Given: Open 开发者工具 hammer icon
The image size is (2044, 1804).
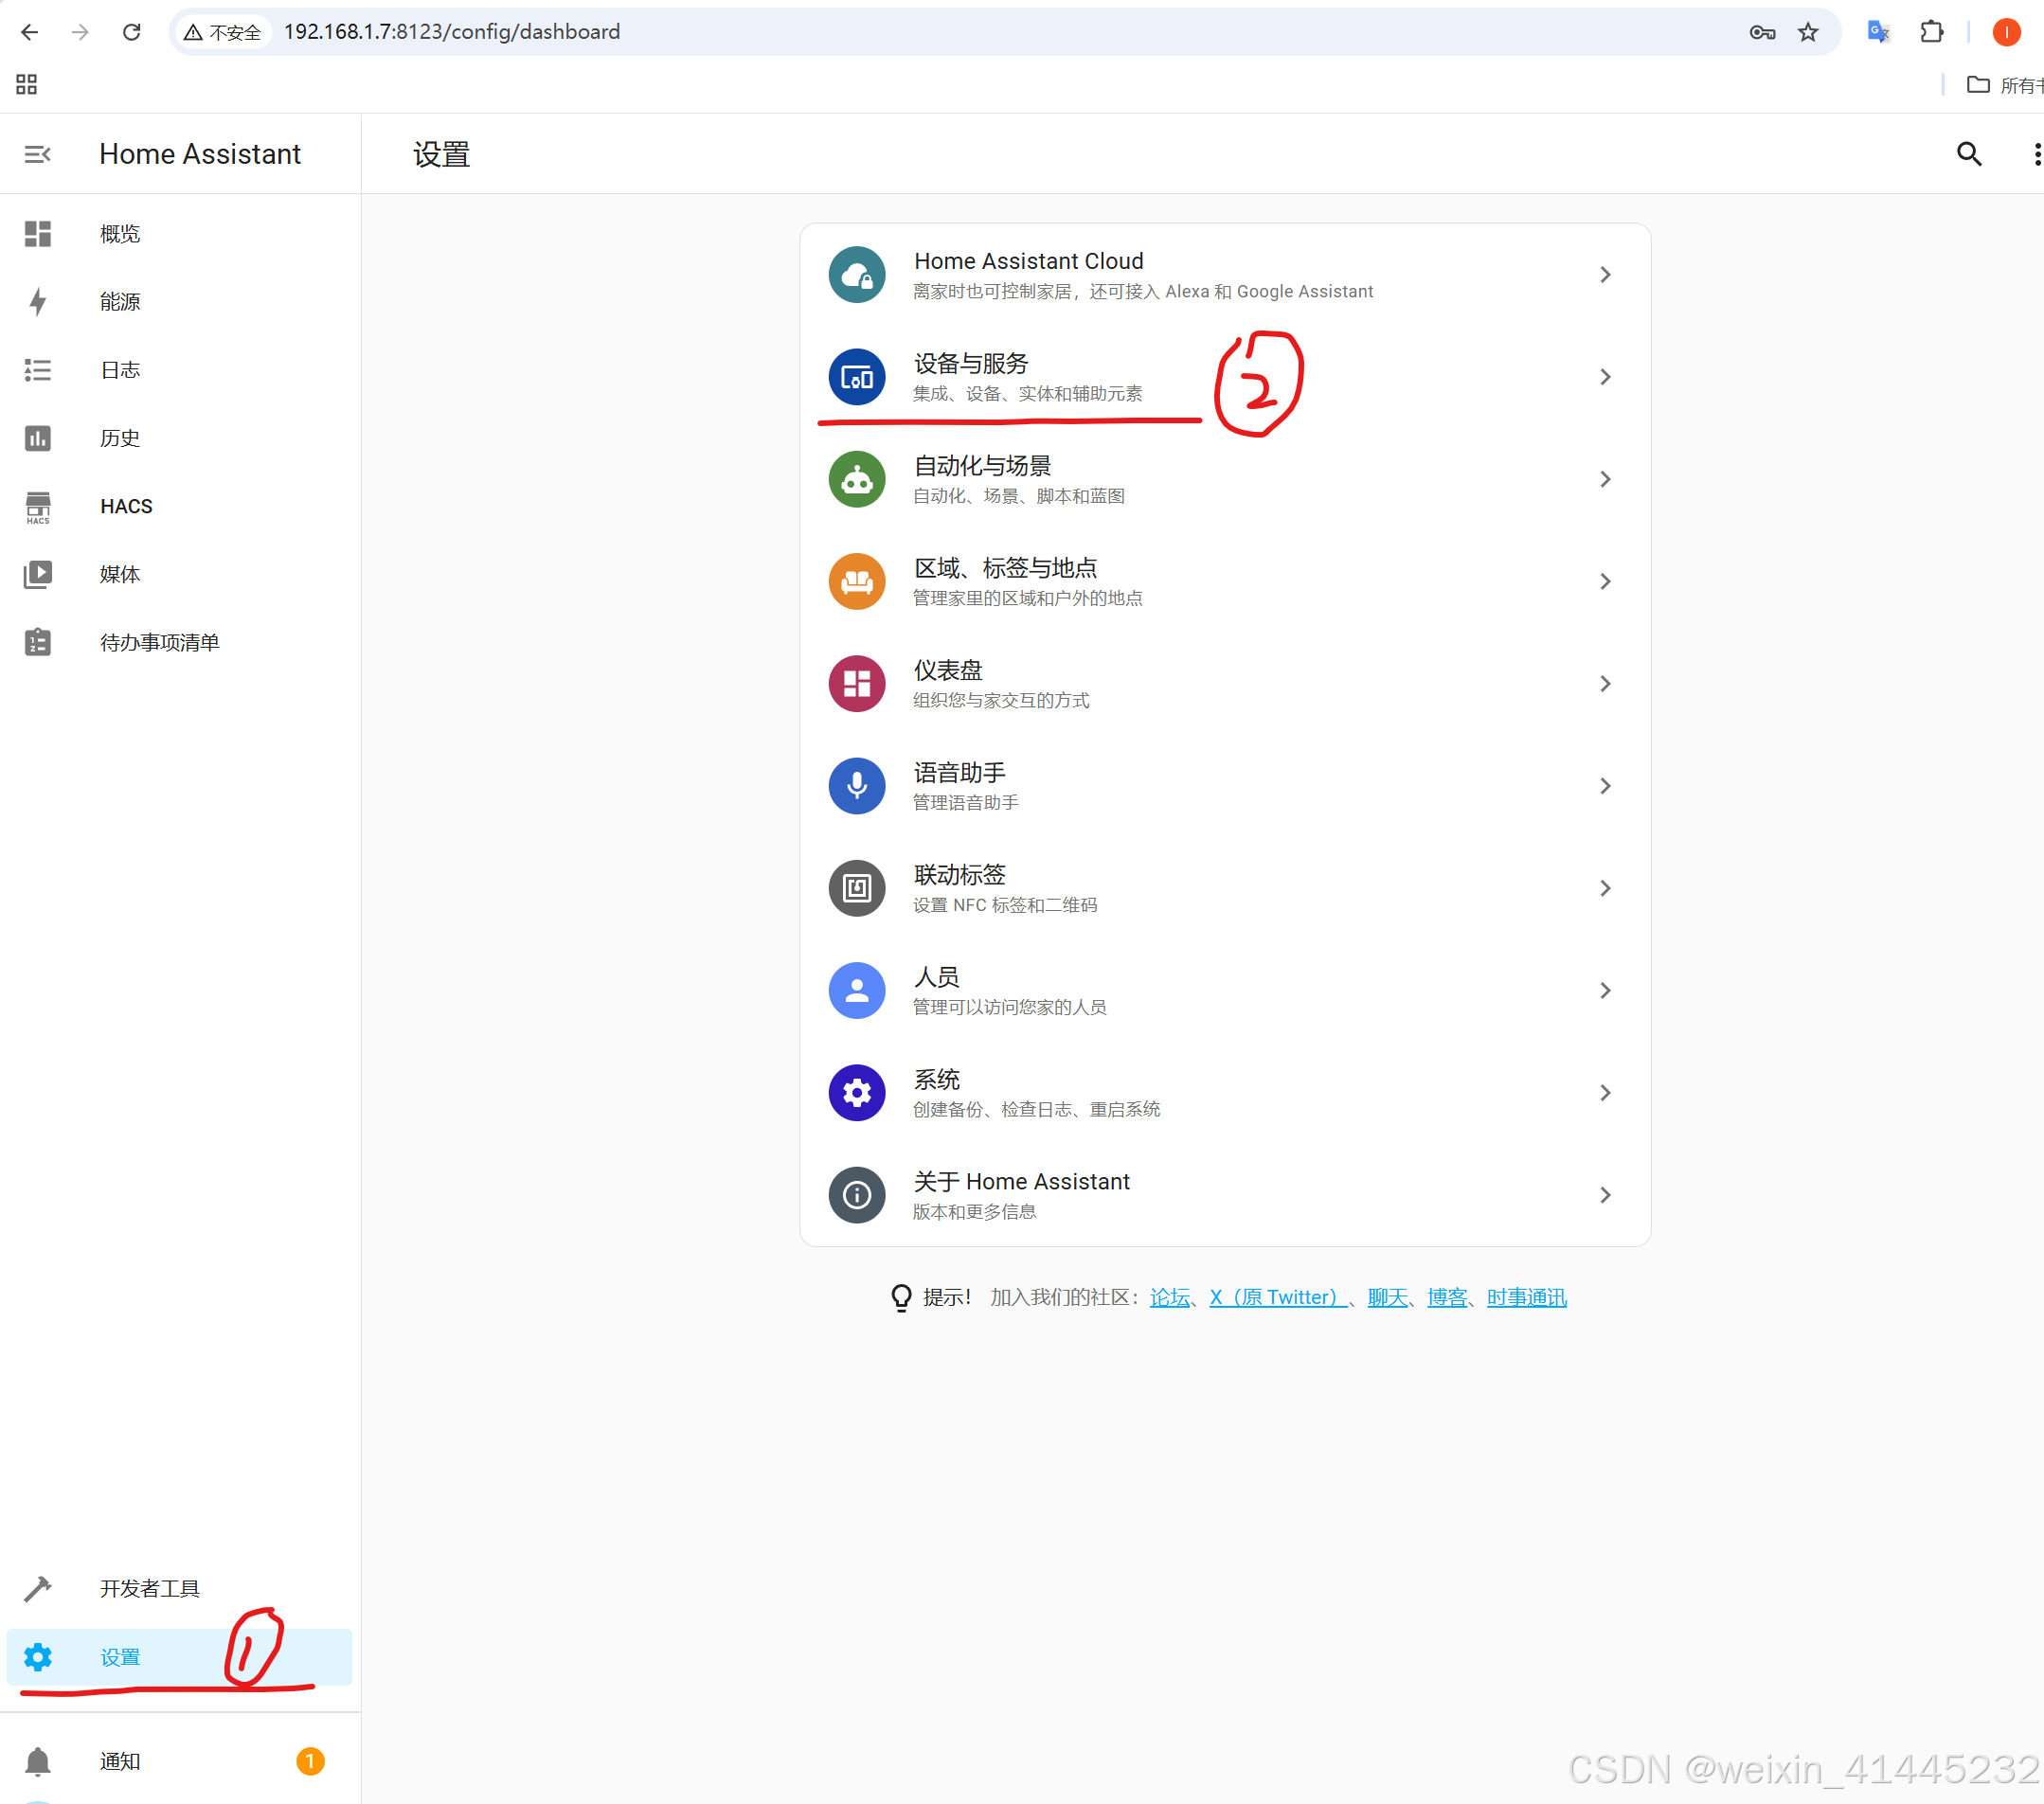Looking at the screenshot, I should (x=38, y=1588).
